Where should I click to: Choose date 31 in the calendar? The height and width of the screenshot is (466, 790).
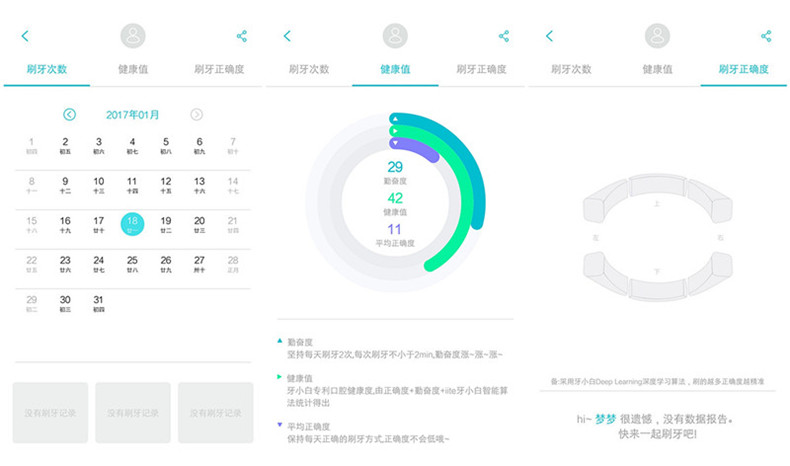(x=98, y=302)
